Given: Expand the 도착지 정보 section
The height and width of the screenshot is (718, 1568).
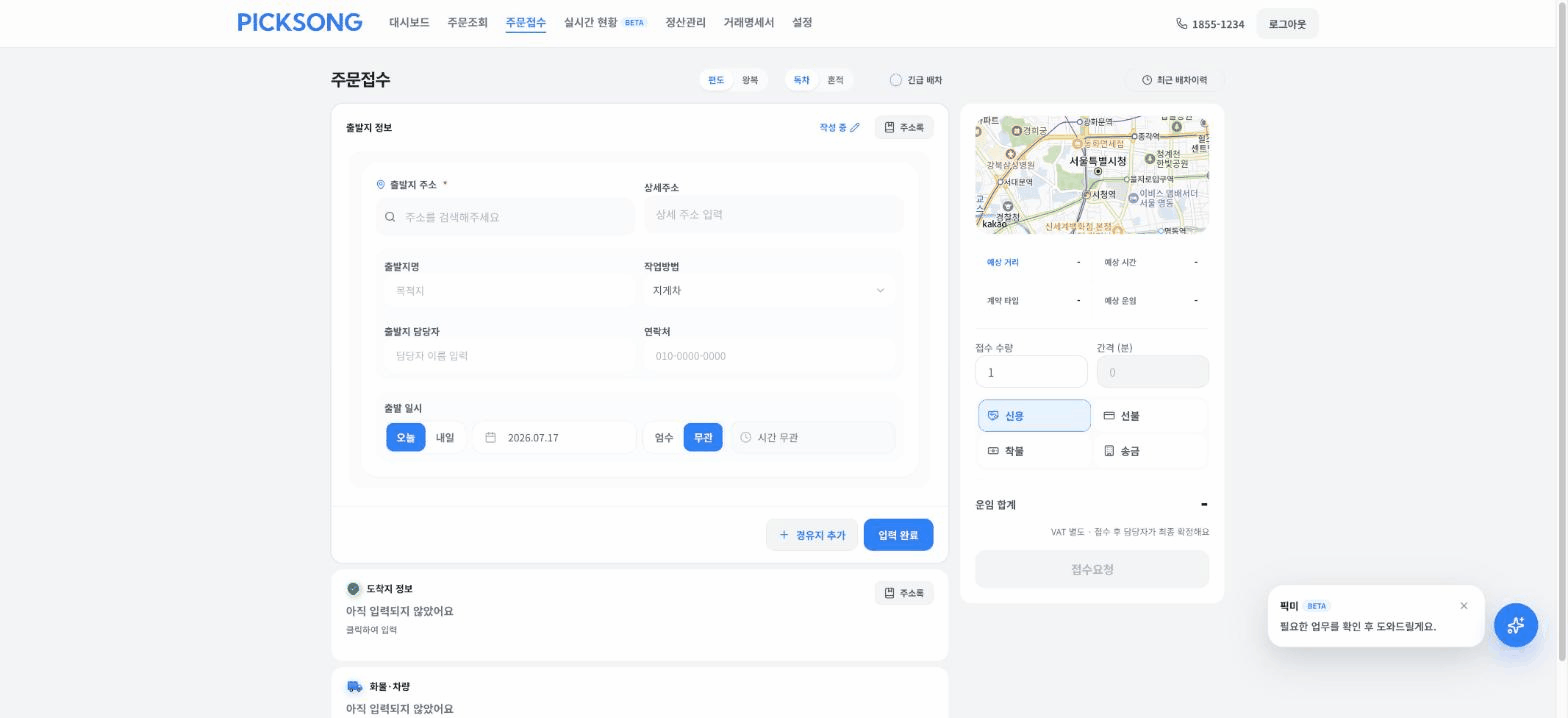Looking at the screenshot, I should [639, 615].
